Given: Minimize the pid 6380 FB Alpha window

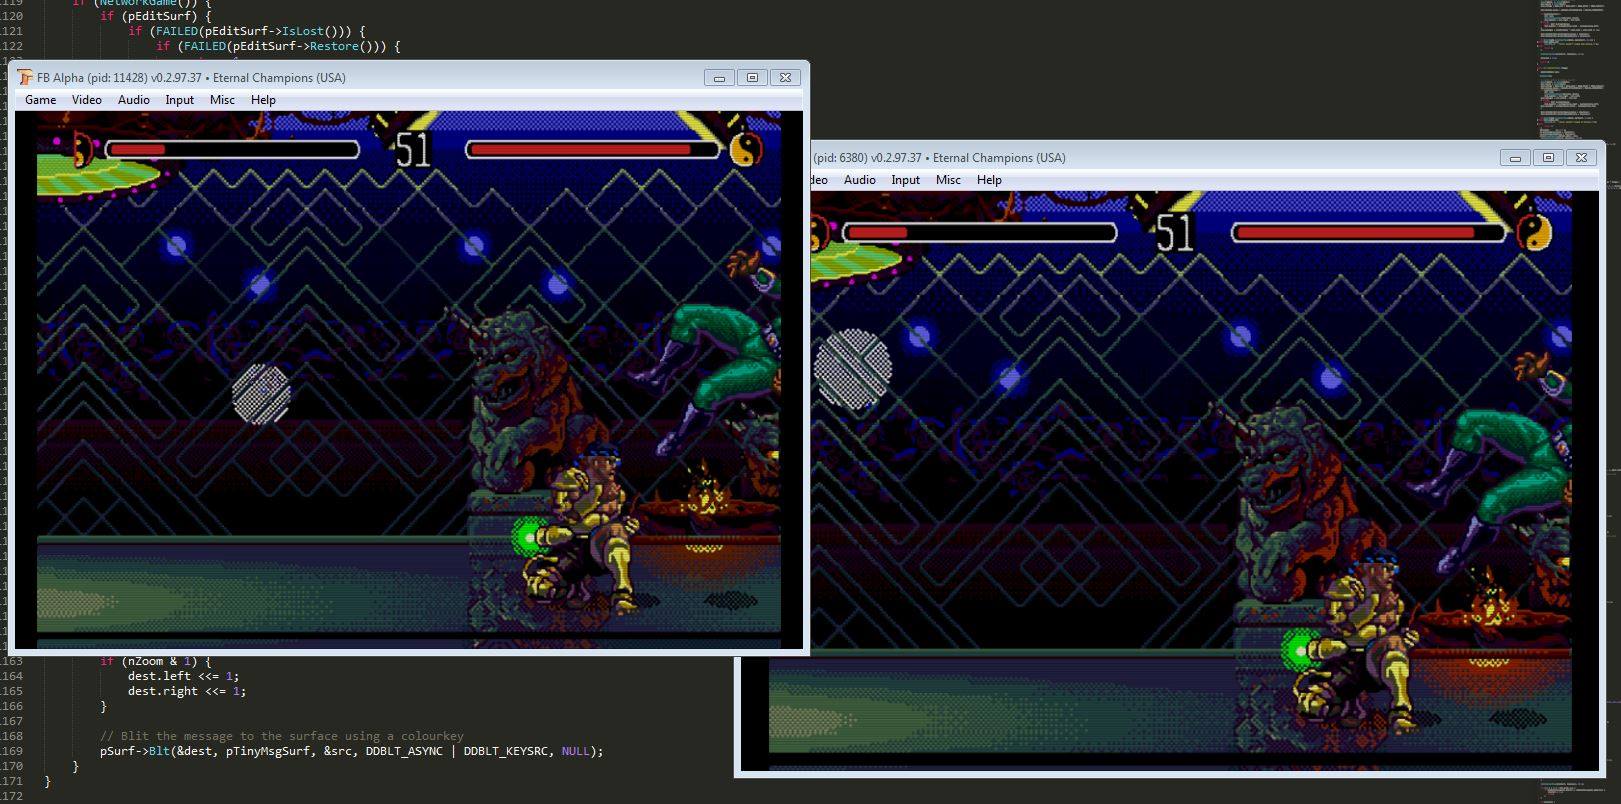Looking at the screenshot, I should 1515,158.
